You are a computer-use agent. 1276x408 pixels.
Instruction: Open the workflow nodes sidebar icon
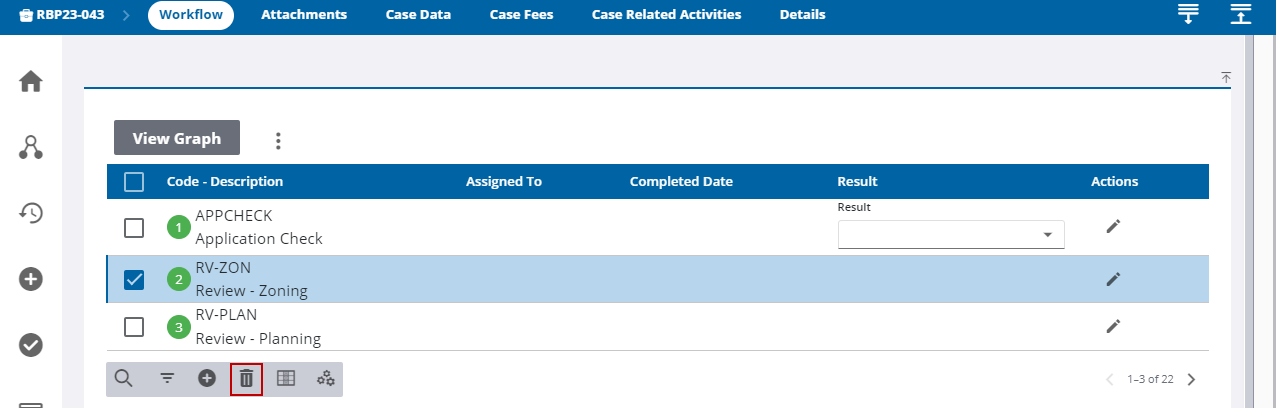pos(30,148)
